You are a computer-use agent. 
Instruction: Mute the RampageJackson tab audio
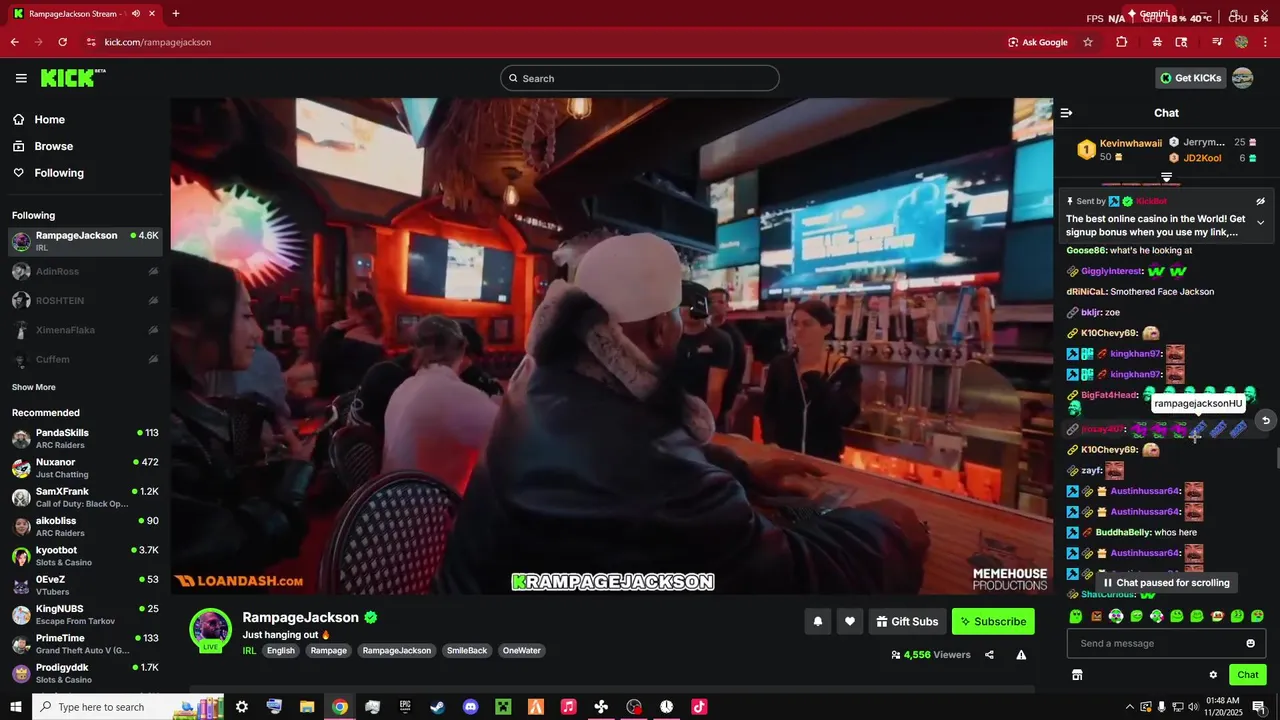(135, 14)
